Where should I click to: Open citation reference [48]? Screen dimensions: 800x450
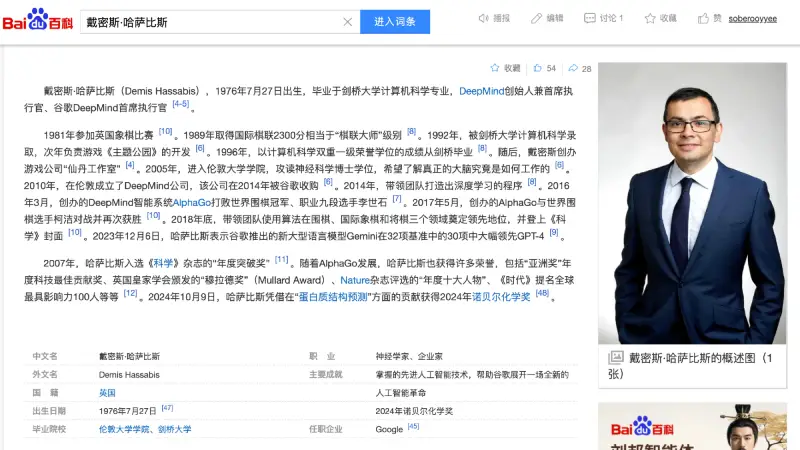[x=542, y=293]
